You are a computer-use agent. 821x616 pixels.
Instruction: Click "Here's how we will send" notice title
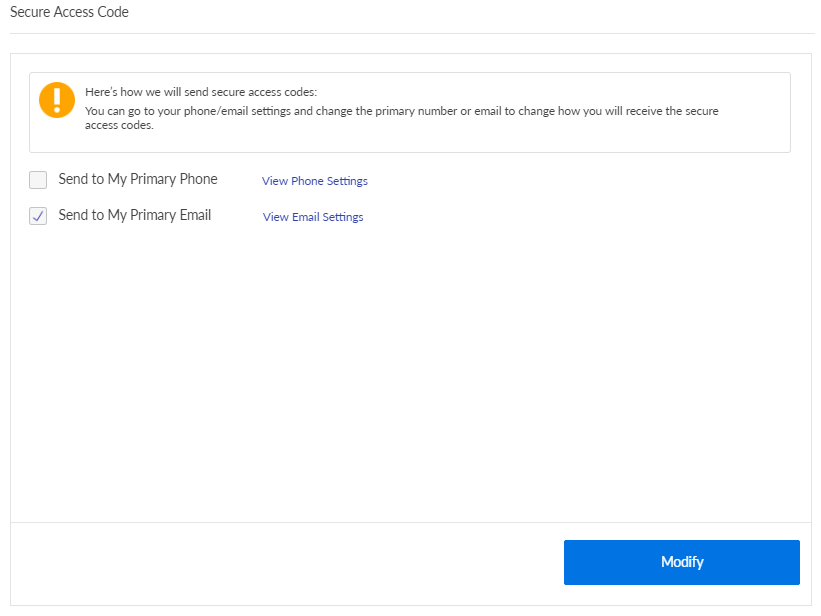point(200,92)
